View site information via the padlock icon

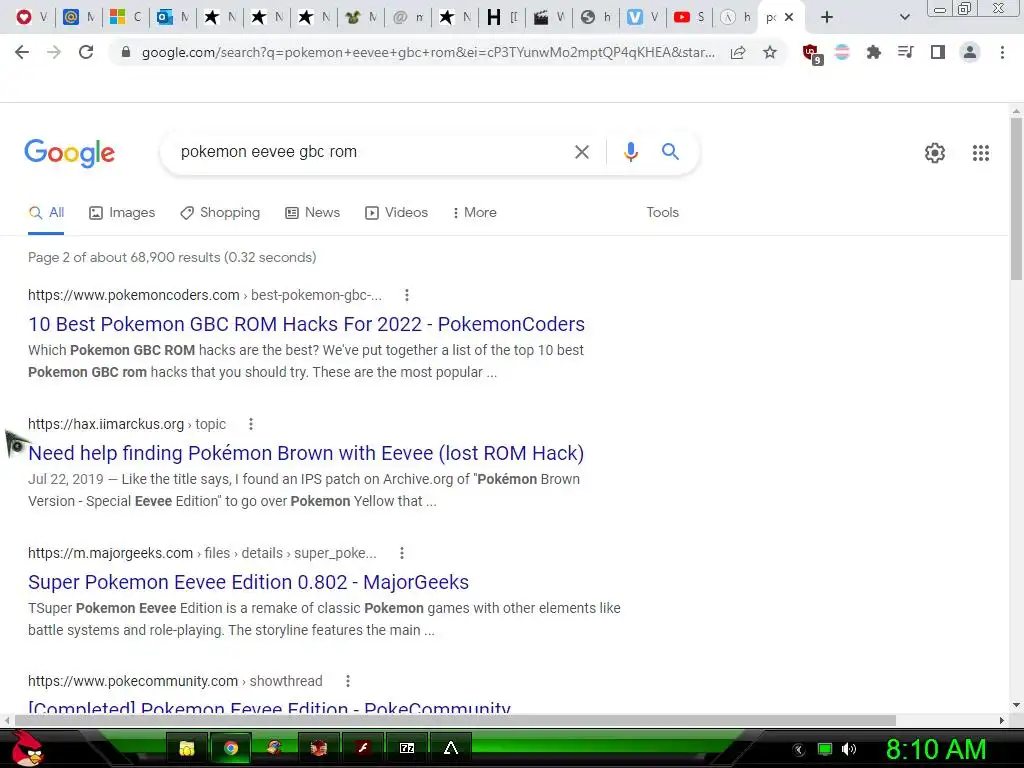pos(126,52)
